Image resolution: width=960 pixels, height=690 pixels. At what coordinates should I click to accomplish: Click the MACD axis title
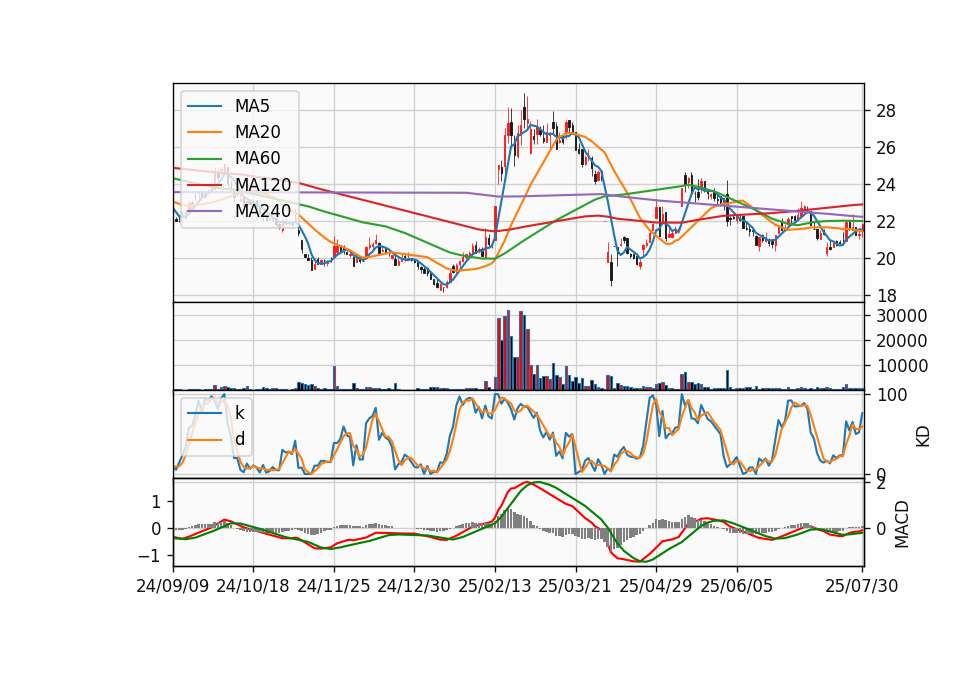pos(902,524)
